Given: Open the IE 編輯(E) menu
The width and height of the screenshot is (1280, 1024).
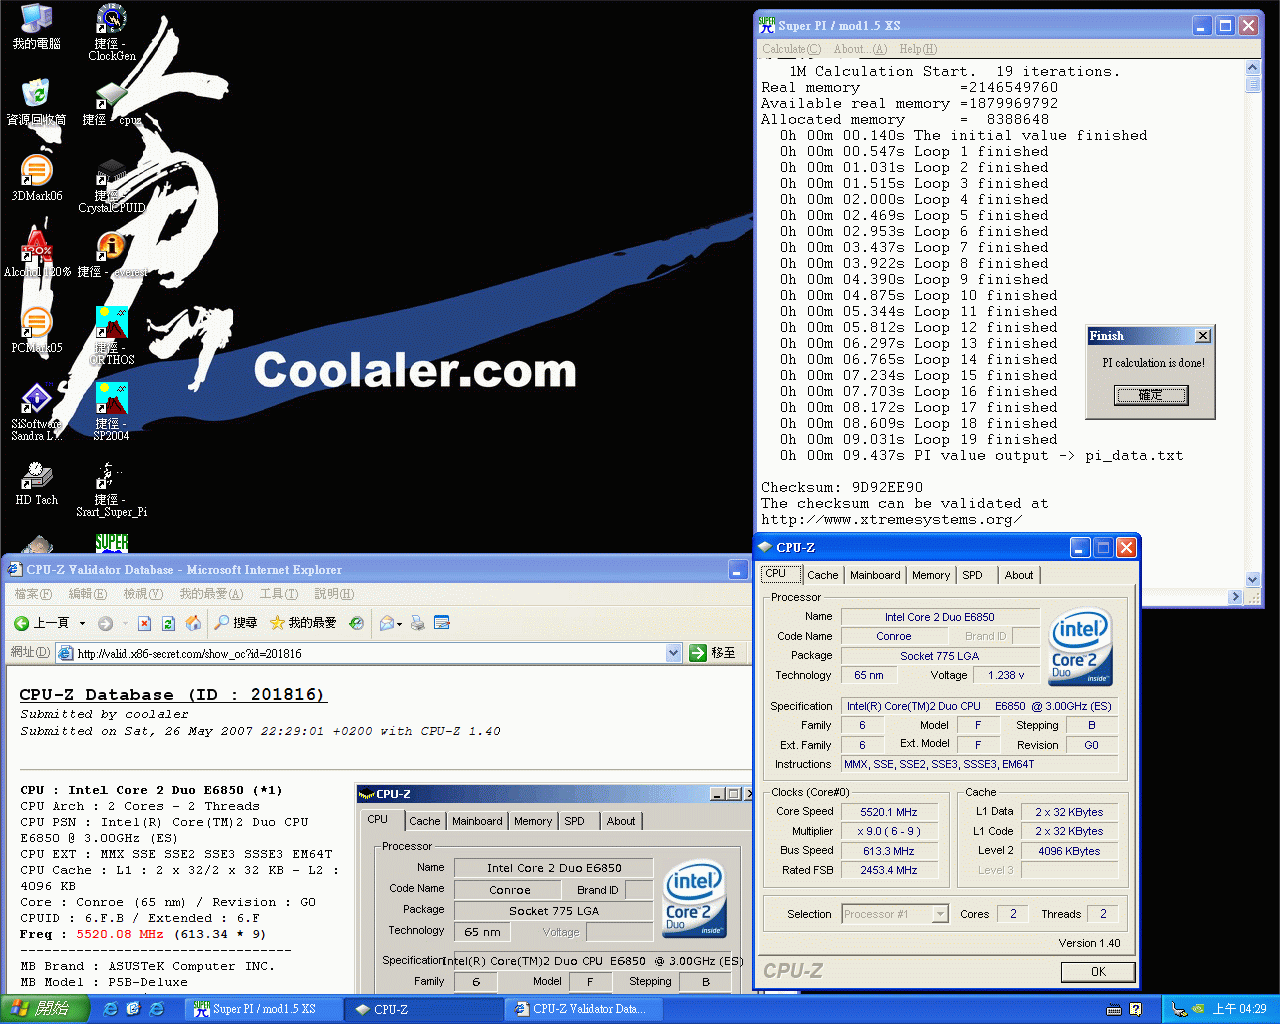Looking at the screenshot, I should point(87,594).
